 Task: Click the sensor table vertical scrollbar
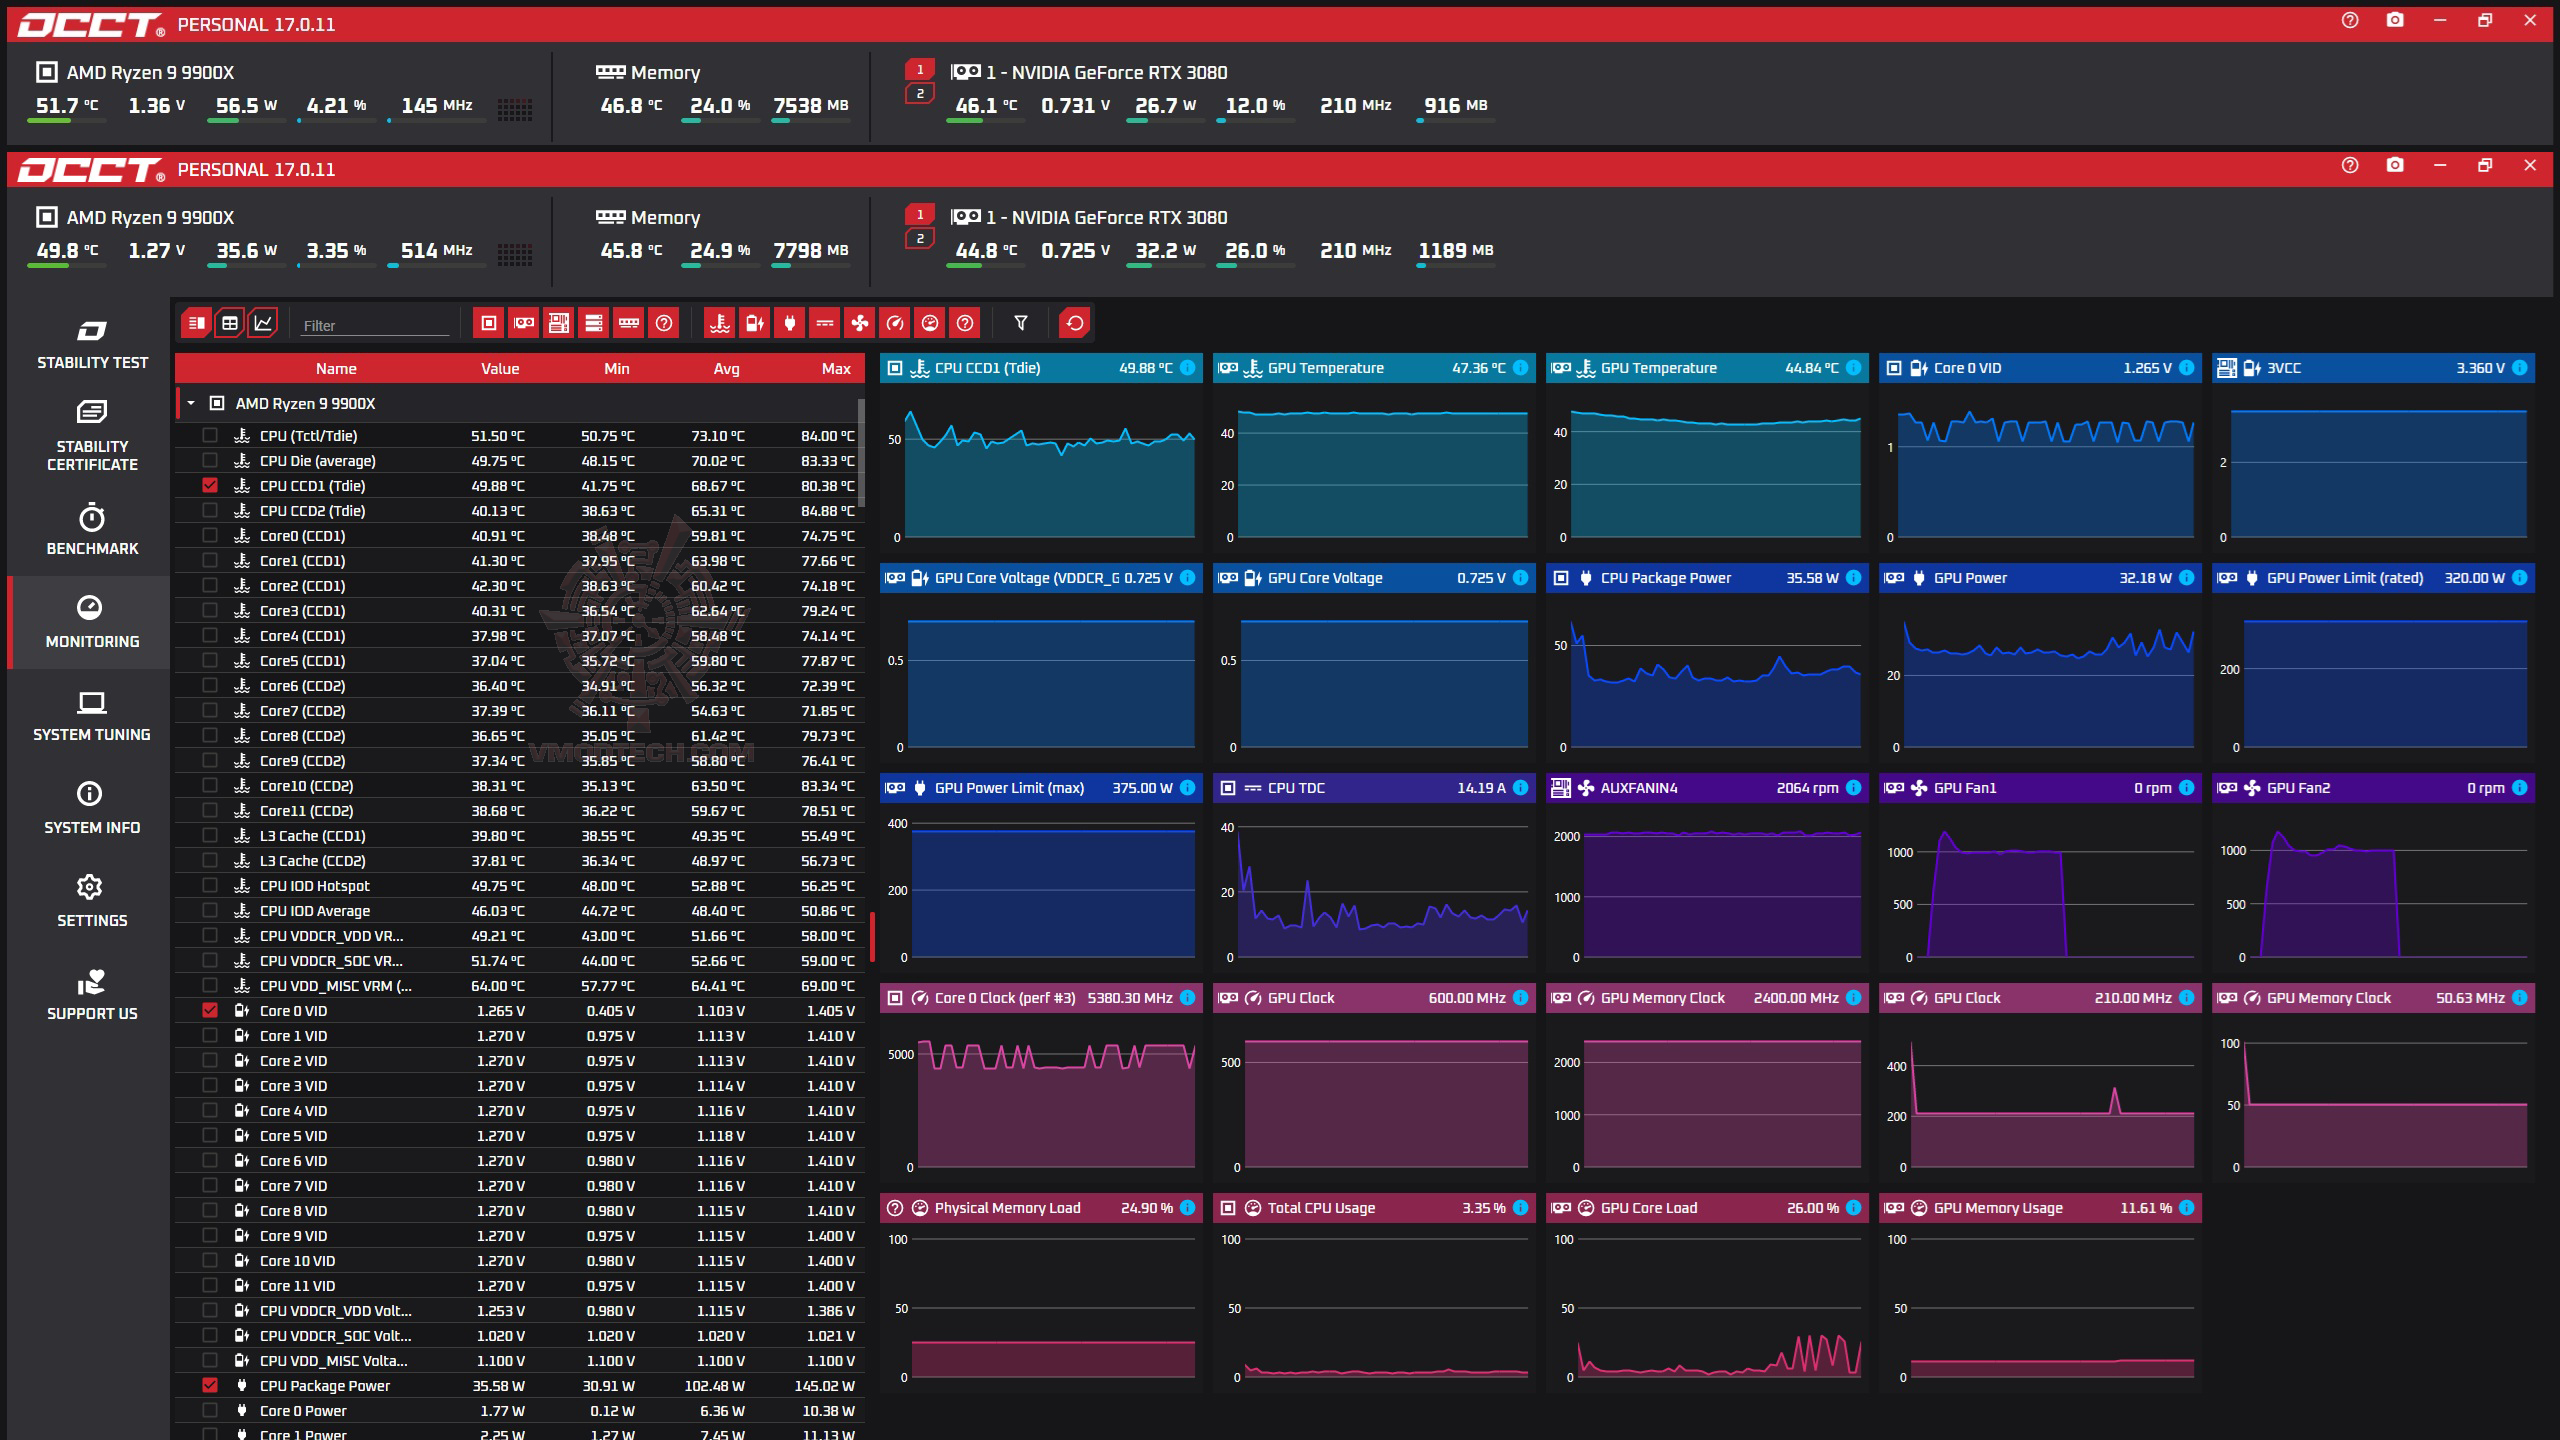861,453
